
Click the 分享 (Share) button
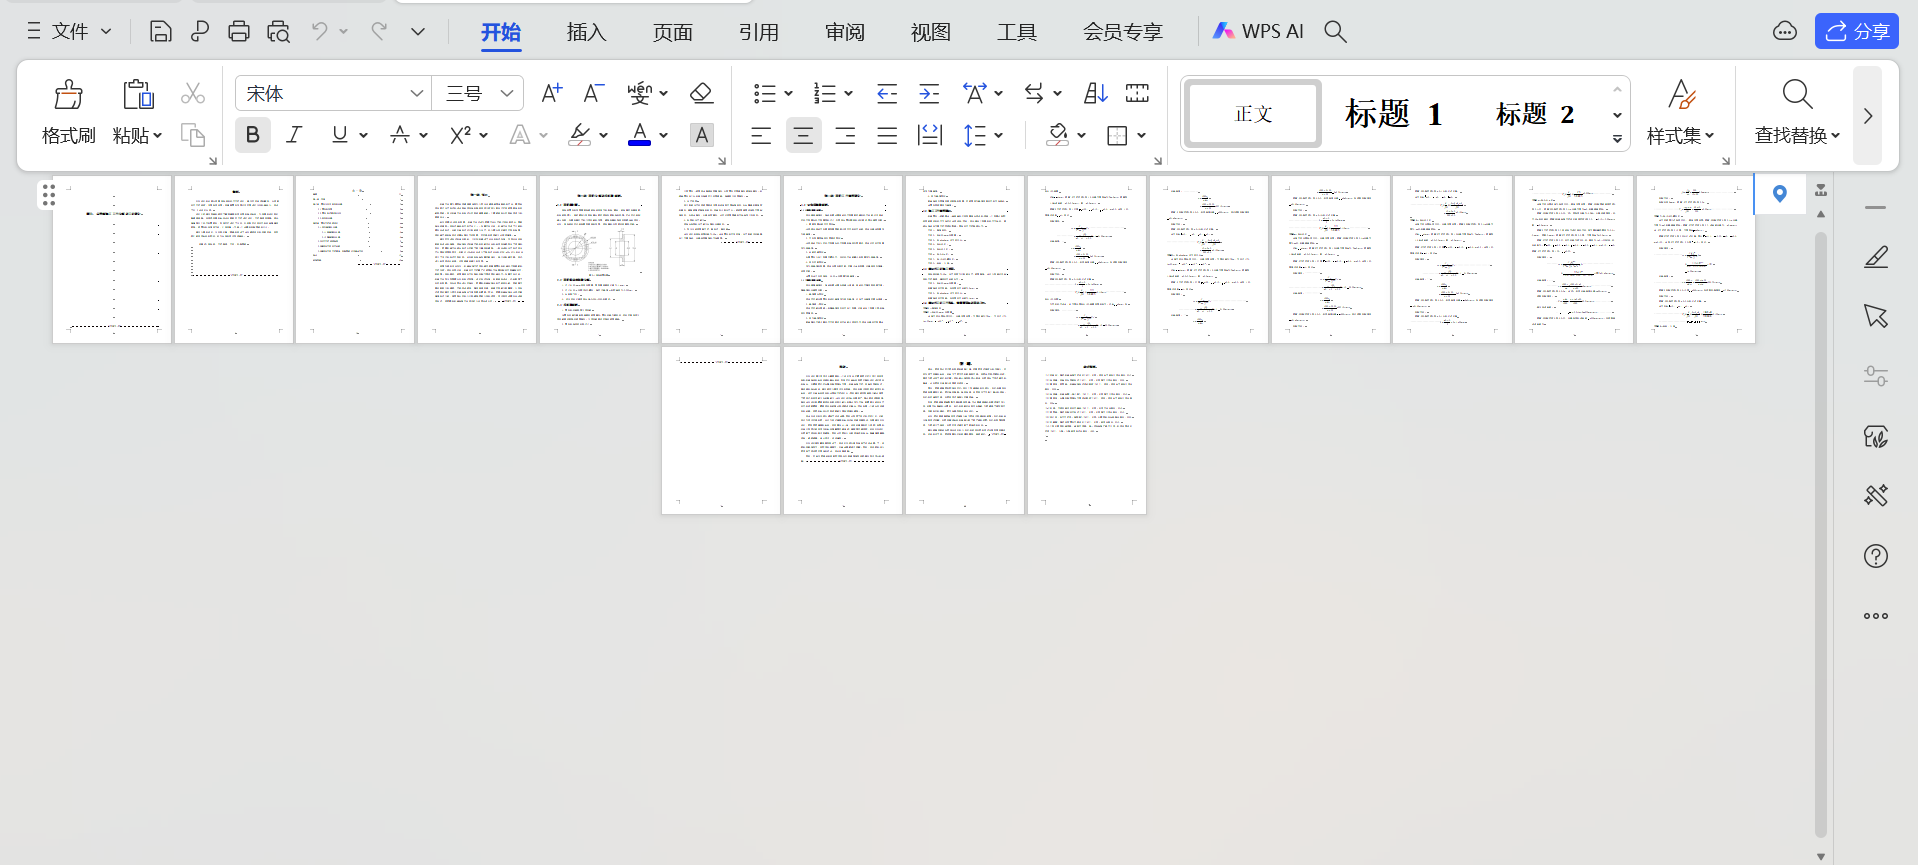click(1857, 32)
